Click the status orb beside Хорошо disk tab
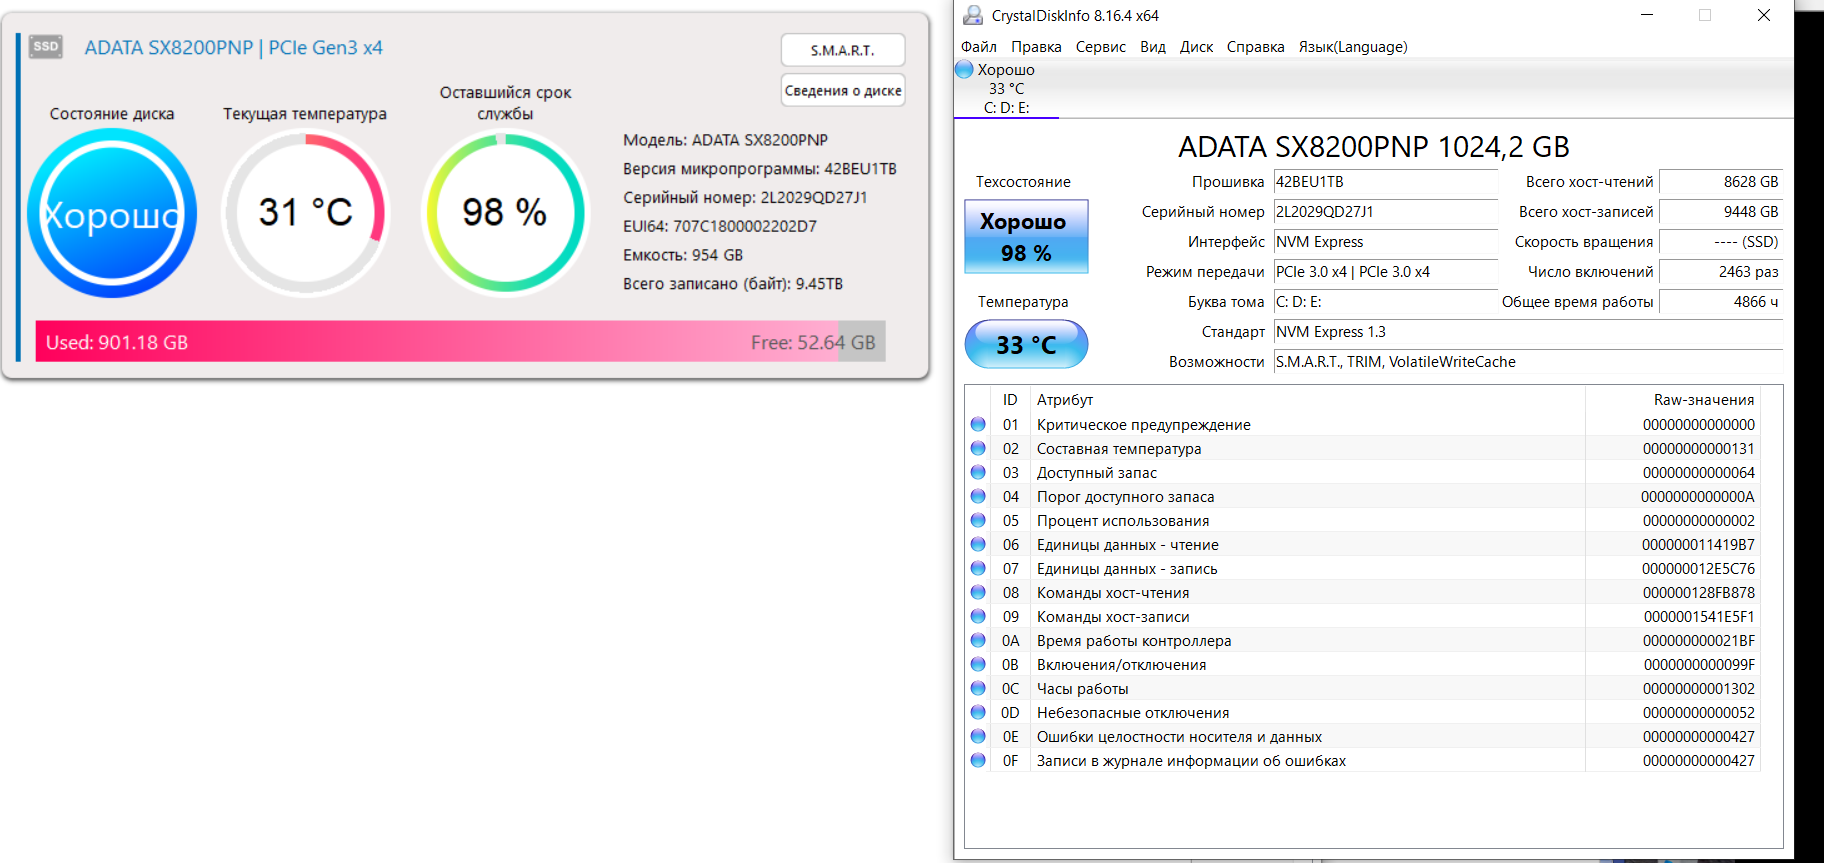 964,69
